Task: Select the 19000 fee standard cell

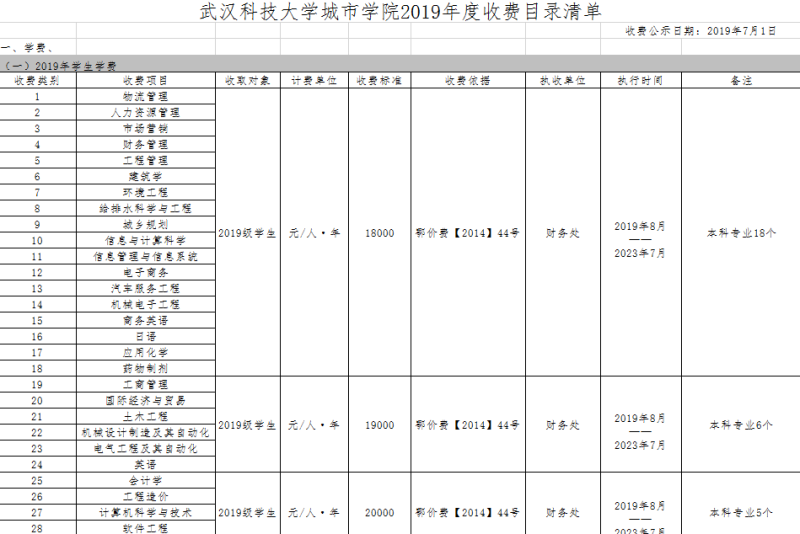Action: (x=379, y=425)
